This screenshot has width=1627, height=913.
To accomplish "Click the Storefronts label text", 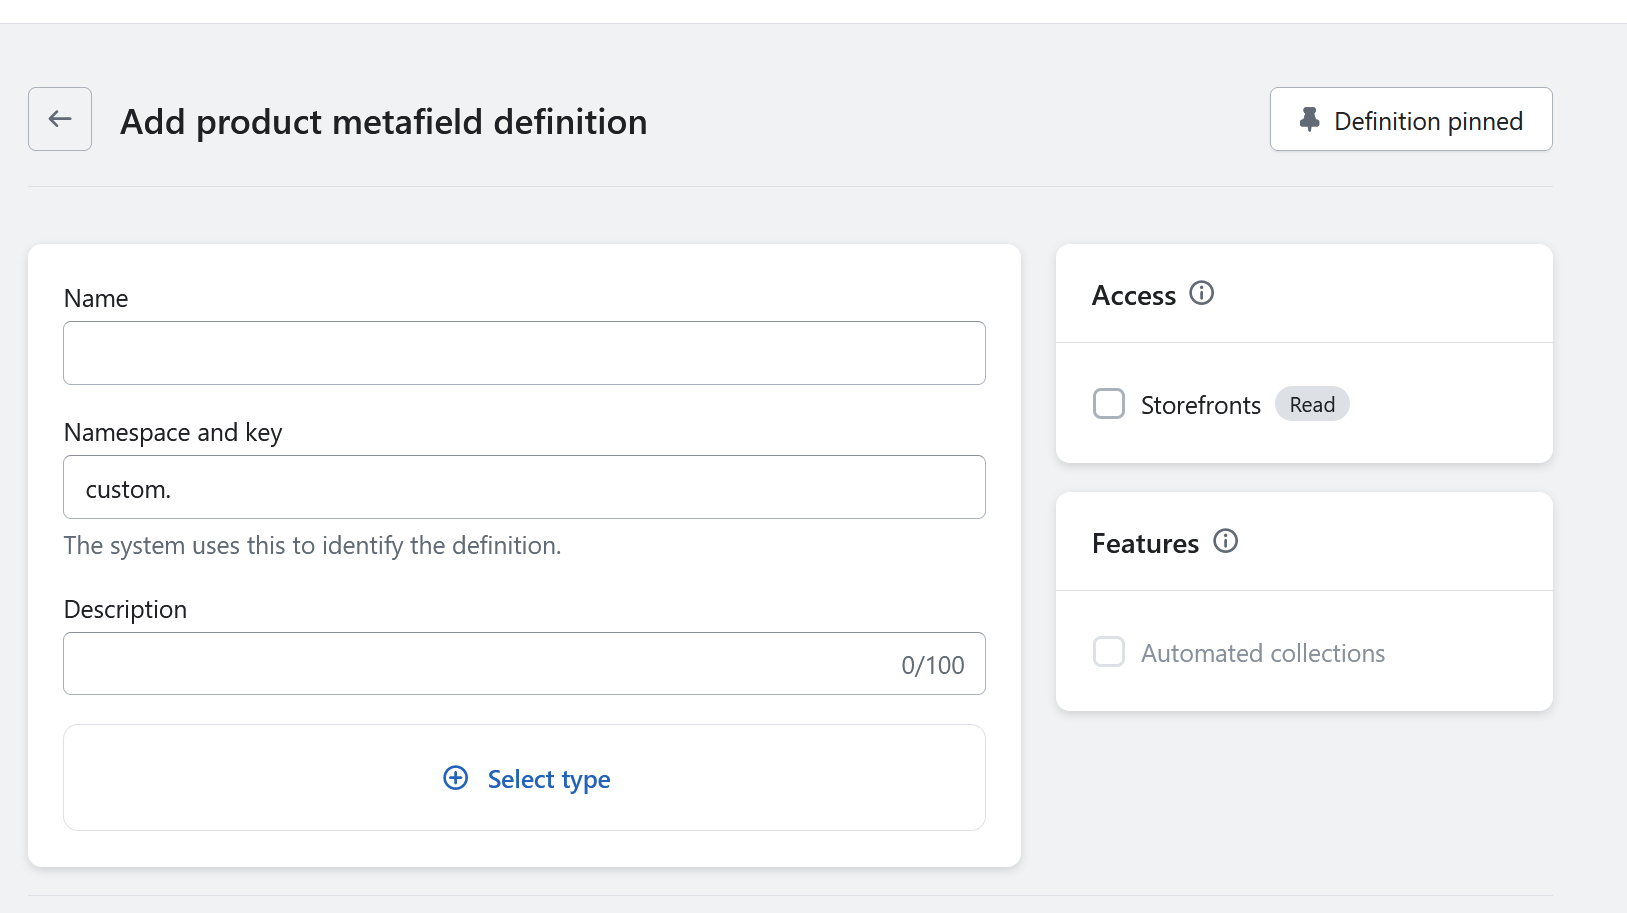I will point(1200,405).
